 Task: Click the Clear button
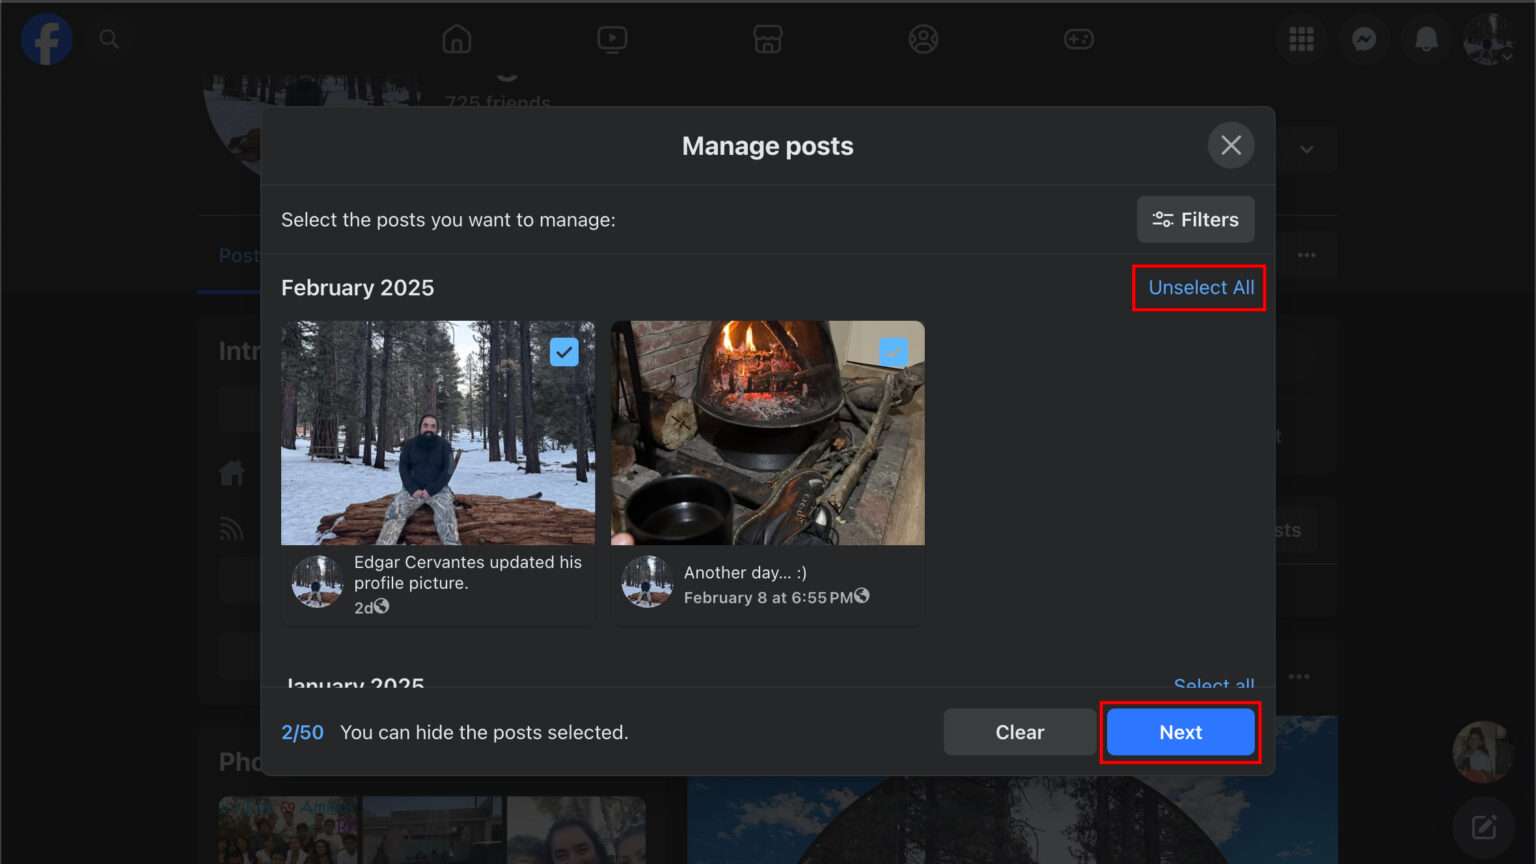point(1019,732)
